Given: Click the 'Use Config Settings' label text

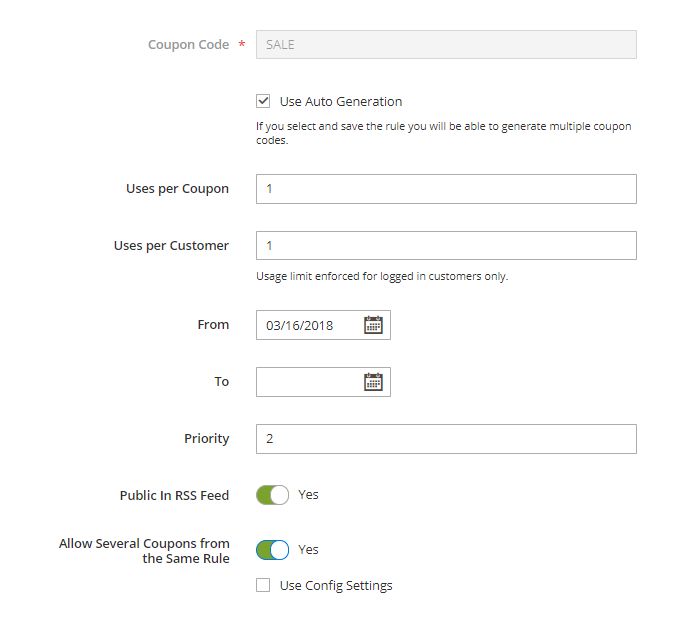Looking at the screenshot, I should 336,586.
